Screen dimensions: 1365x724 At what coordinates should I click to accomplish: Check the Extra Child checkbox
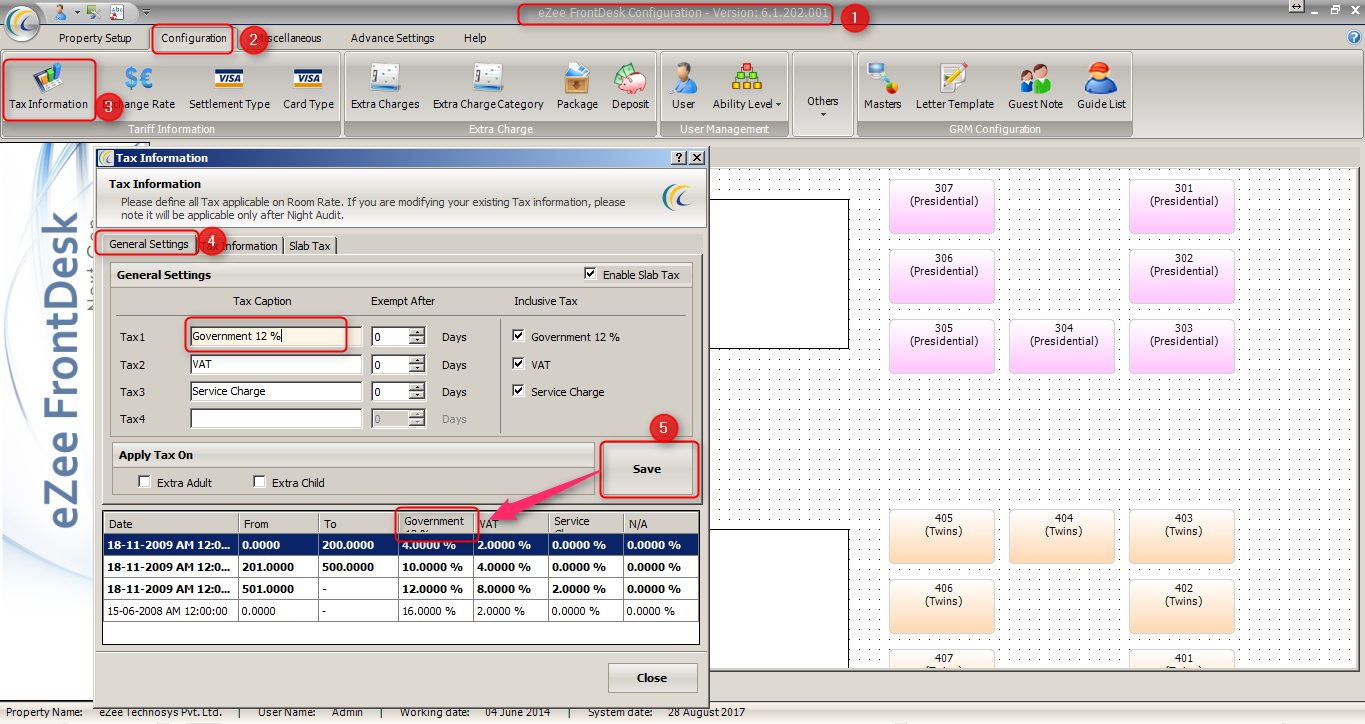click(x=260, y=482)
